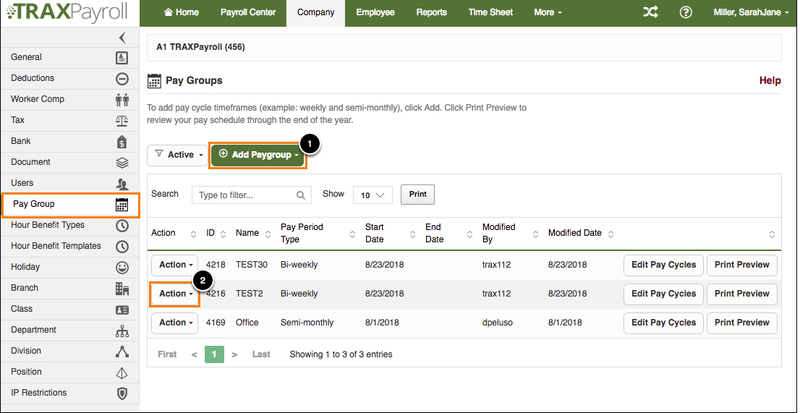Switch to the Employee tab
Screen dimensions: 800x413
pos(376,12)
